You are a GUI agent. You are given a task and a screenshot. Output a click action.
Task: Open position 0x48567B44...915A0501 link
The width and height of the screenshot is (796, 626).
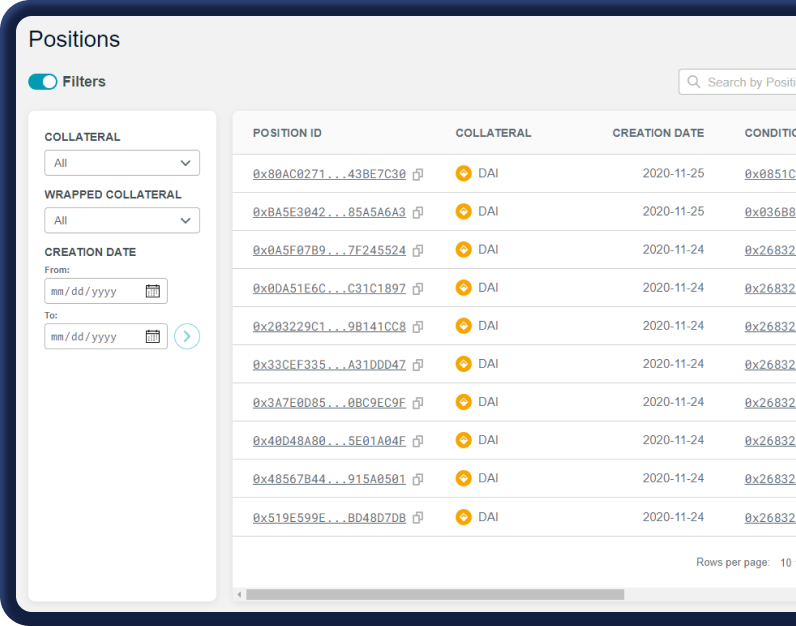tap(329, 479)
